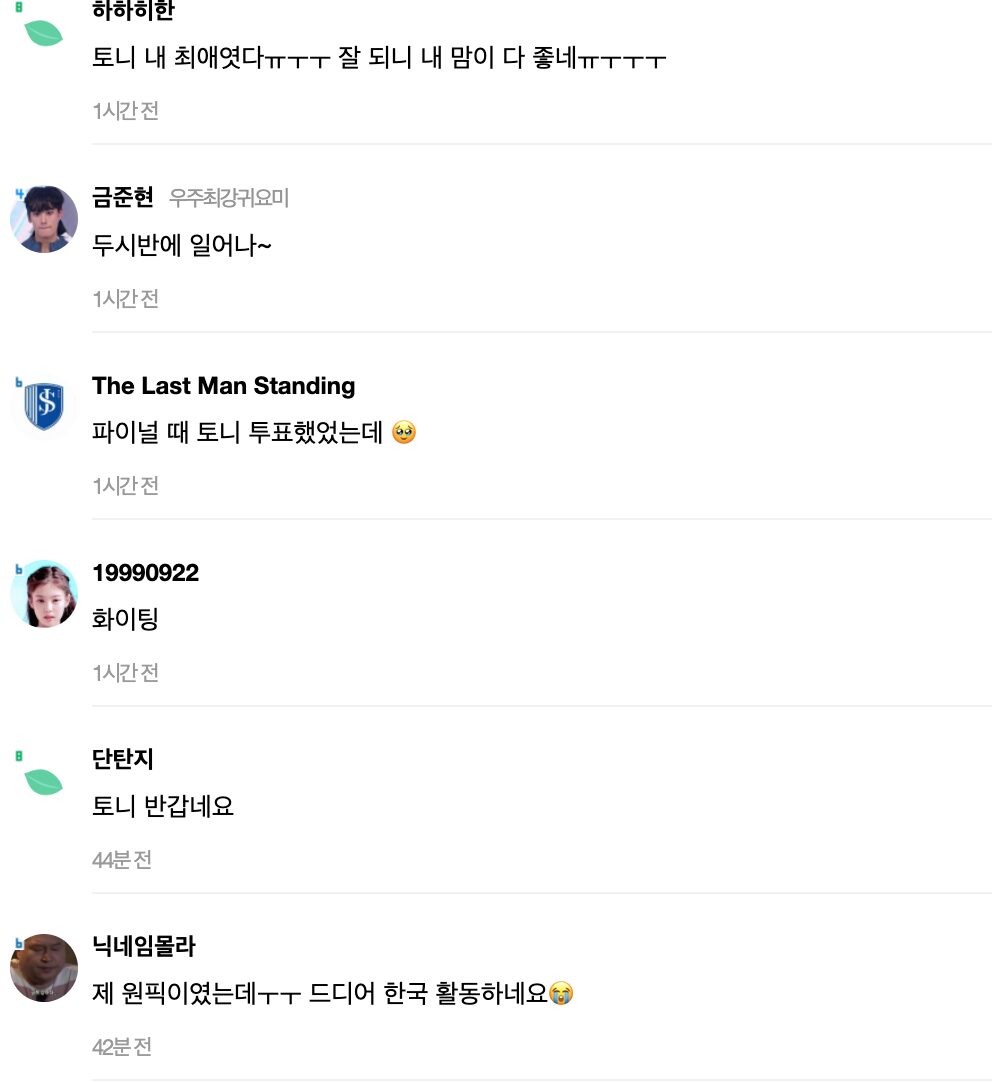Screen dimensions: 992x1082
Task: Open 닉네임몰라's profile picture
Action: pyautogui.click(x=44, y=968)
